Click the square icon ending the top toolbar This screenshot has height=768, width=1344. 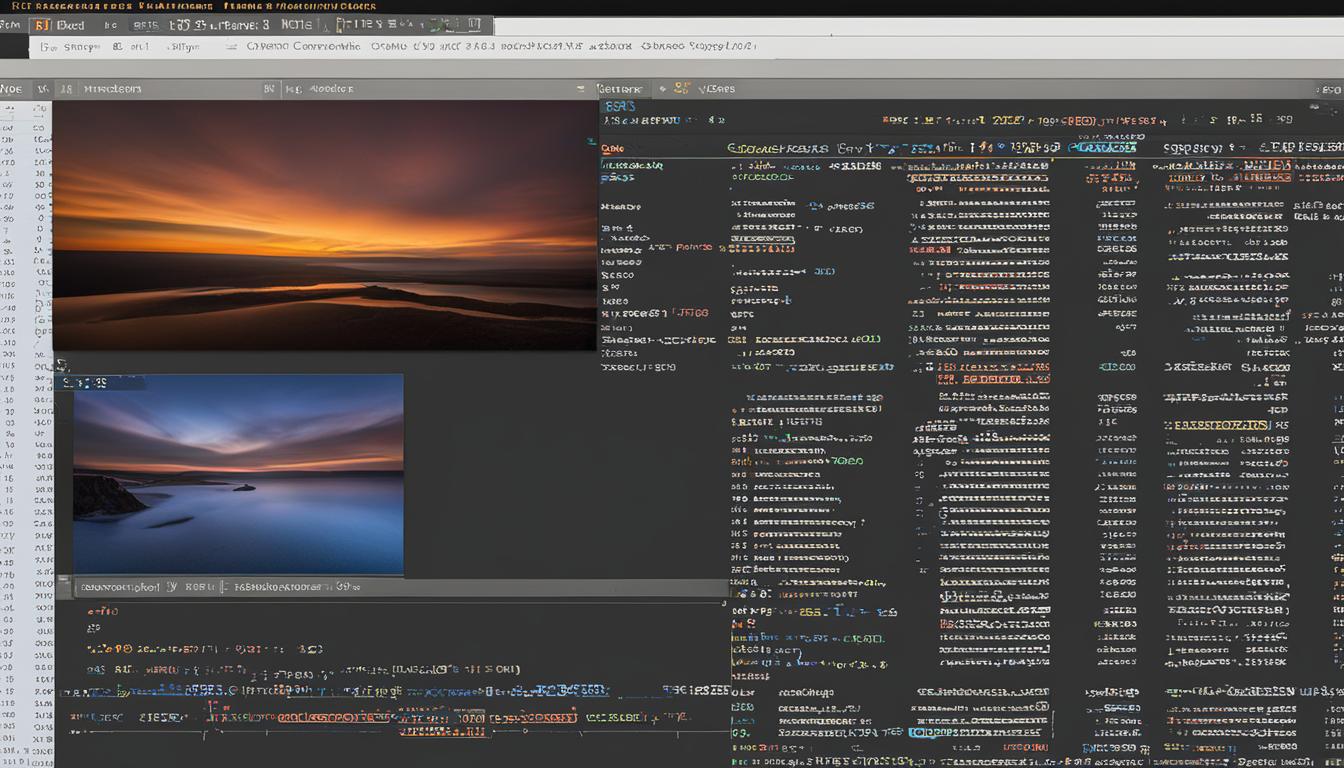click(476, 25)
